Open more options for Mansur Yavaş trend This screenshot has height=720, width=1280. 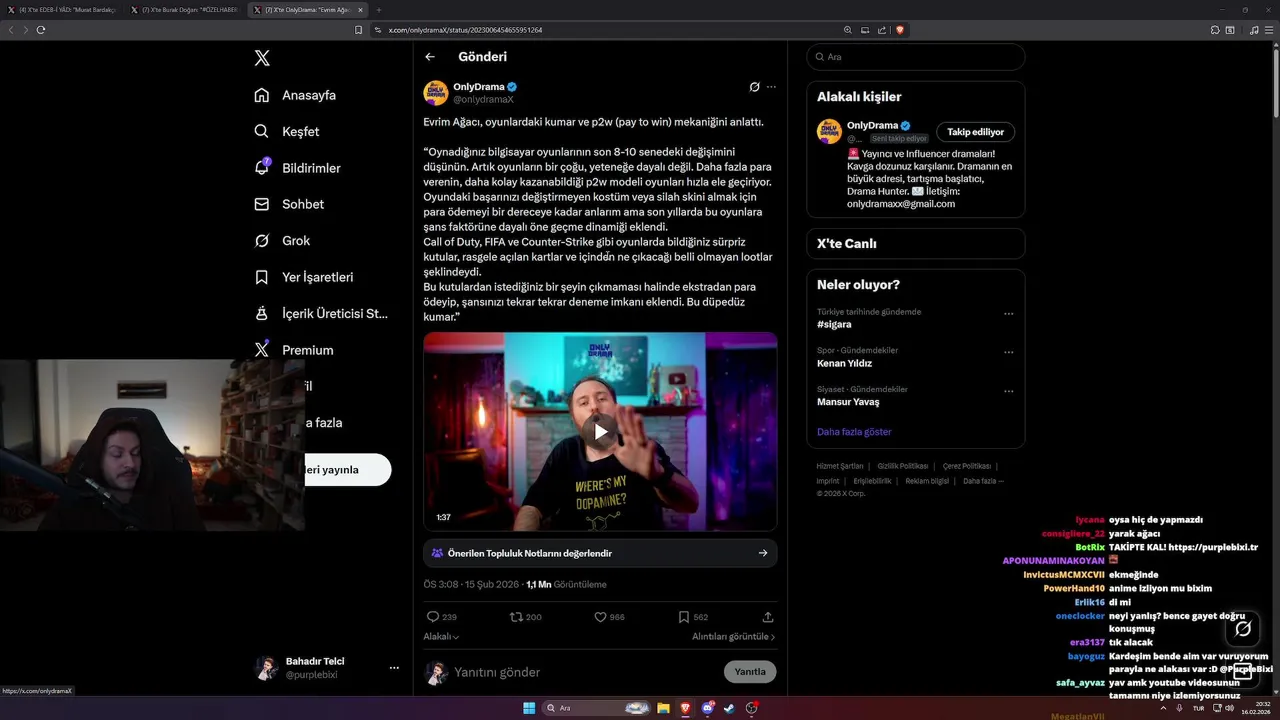pos(1009,392)
